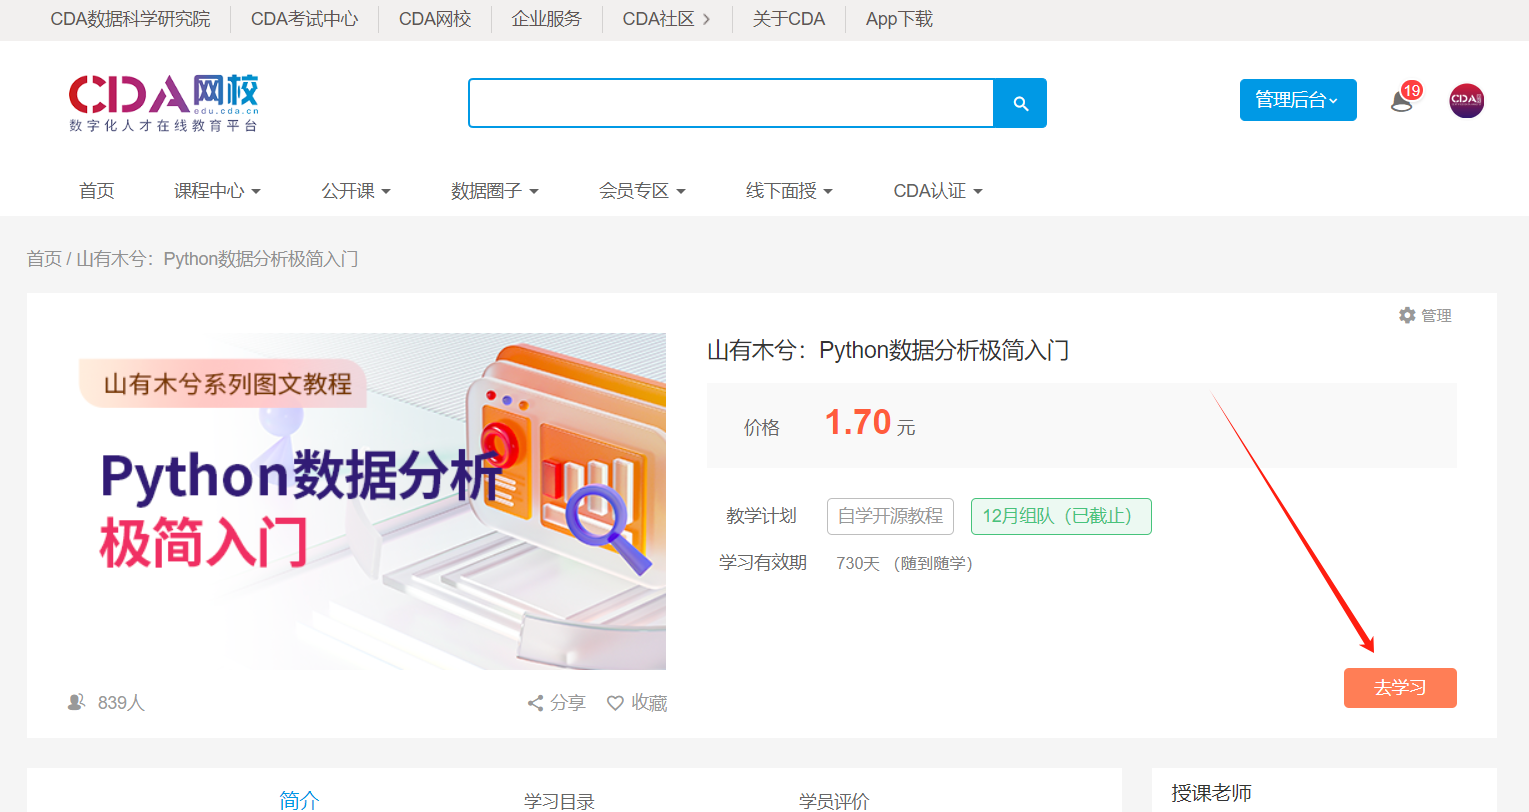Viewport: 1529px width, 812px height.
Task: Open the notification bell with 19 badge
Action: click(x=1403, y=99)
